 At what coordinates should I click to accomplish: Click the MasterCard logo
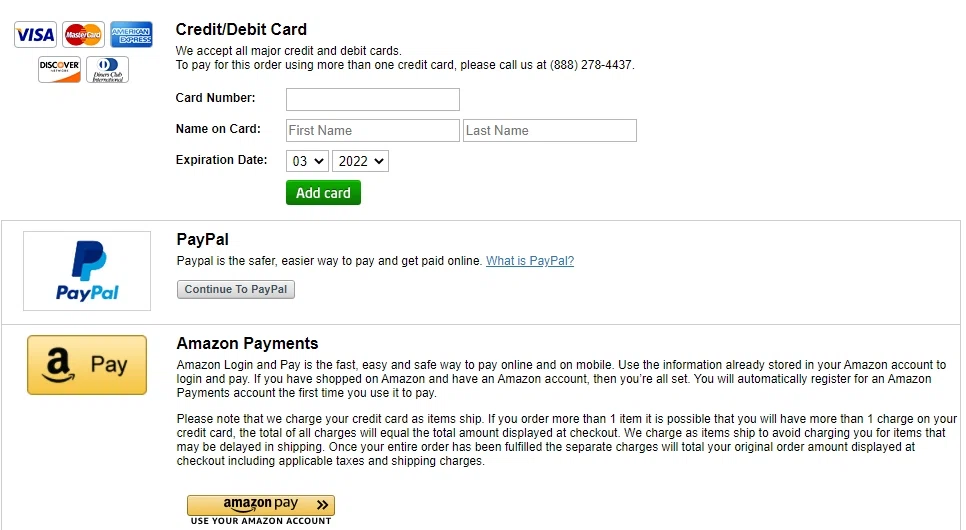coord(83,35)
